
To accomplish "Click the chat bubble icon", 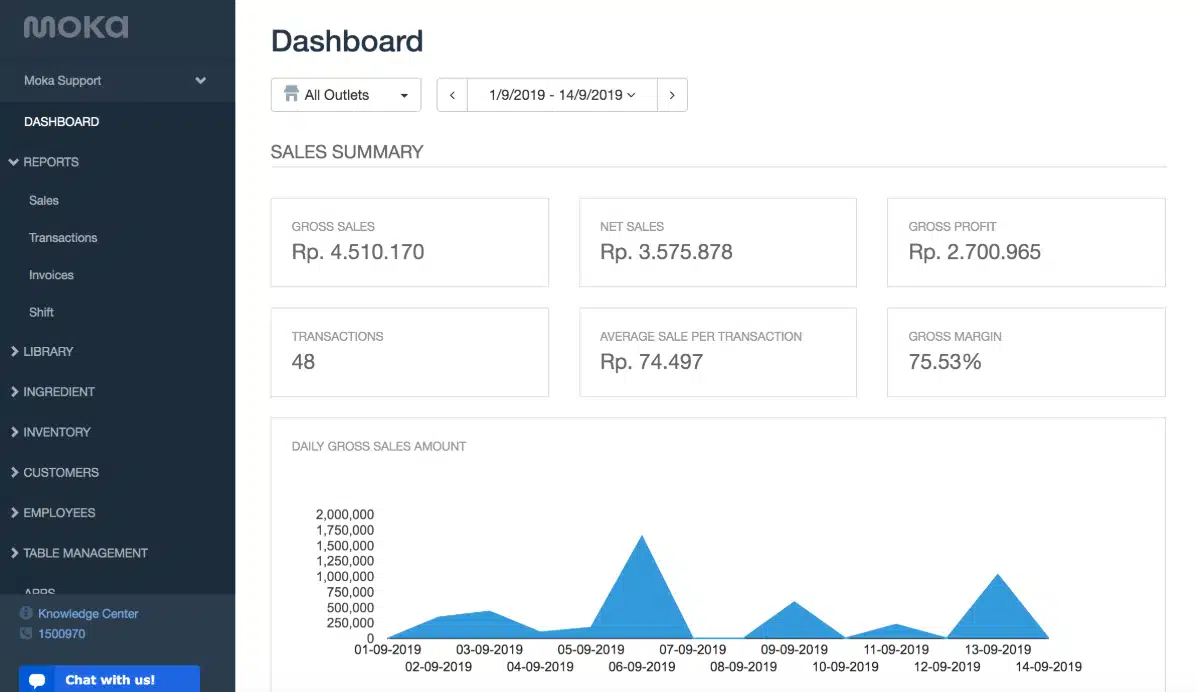I will pyautogui.click(x=37, y=680).
